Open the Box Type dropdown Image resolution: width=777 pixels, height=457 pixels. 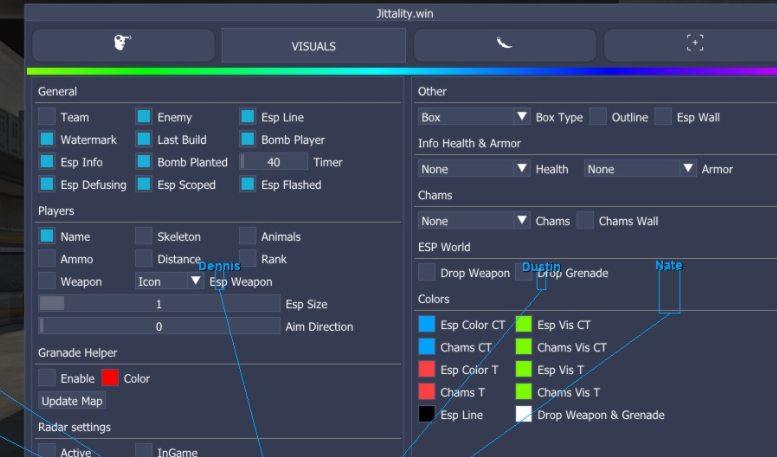[x=474, y=117]
